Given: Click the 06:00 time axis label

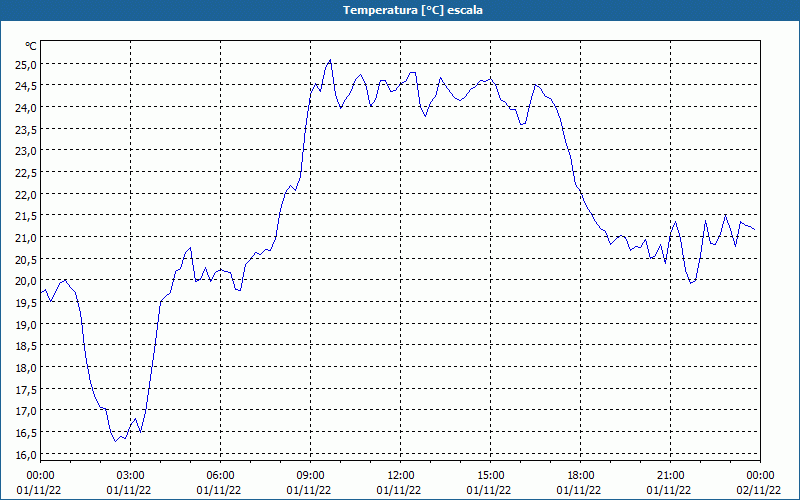Looking at the screenshot, I should 220,476.
